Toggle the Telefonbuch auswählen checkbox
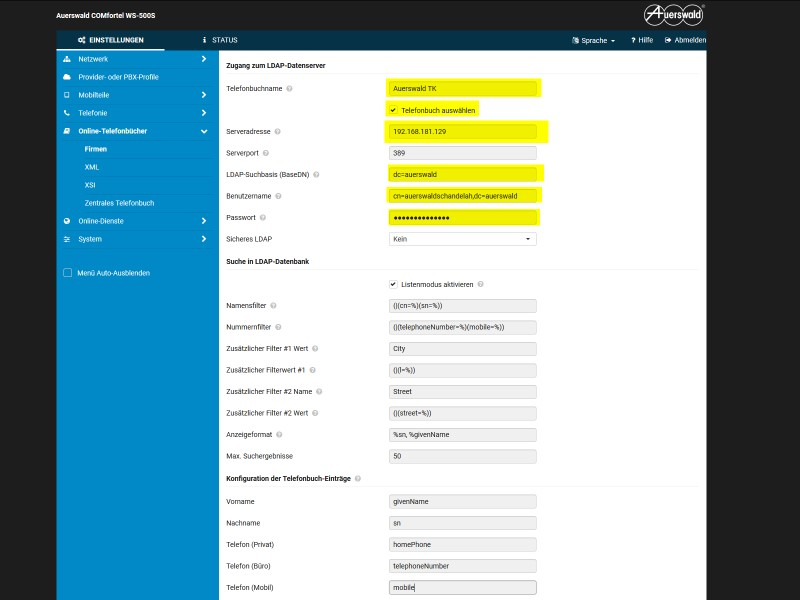 394,109
